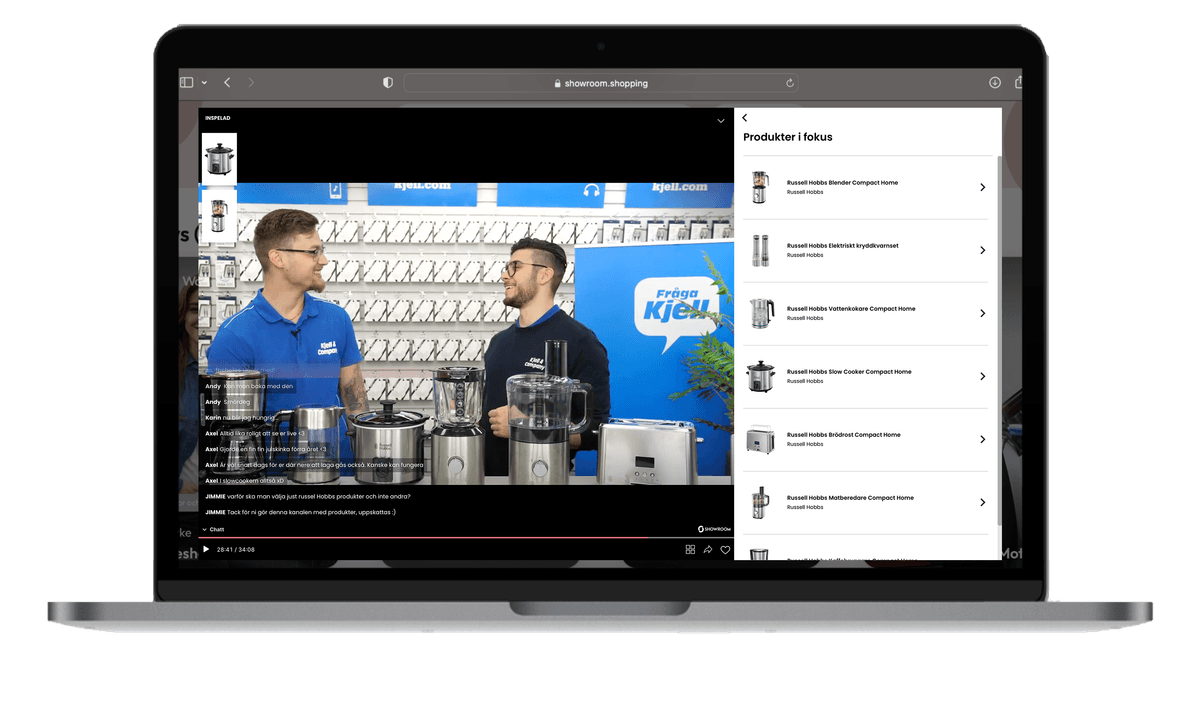This screenshot has height=705, width=1200.
Task: Go forward in Safari history
Action: click(x=251, y=82)
